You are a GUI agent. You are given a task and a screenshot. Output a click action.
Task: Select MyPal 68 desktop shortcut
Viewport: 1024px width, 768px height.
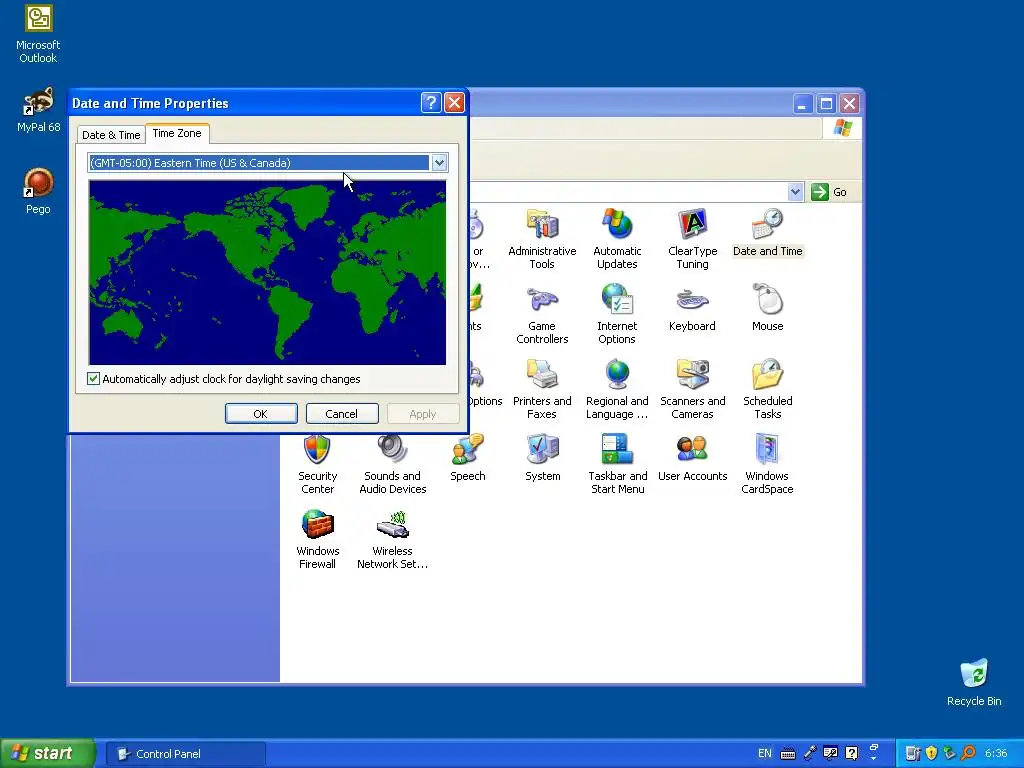point(38,110)
